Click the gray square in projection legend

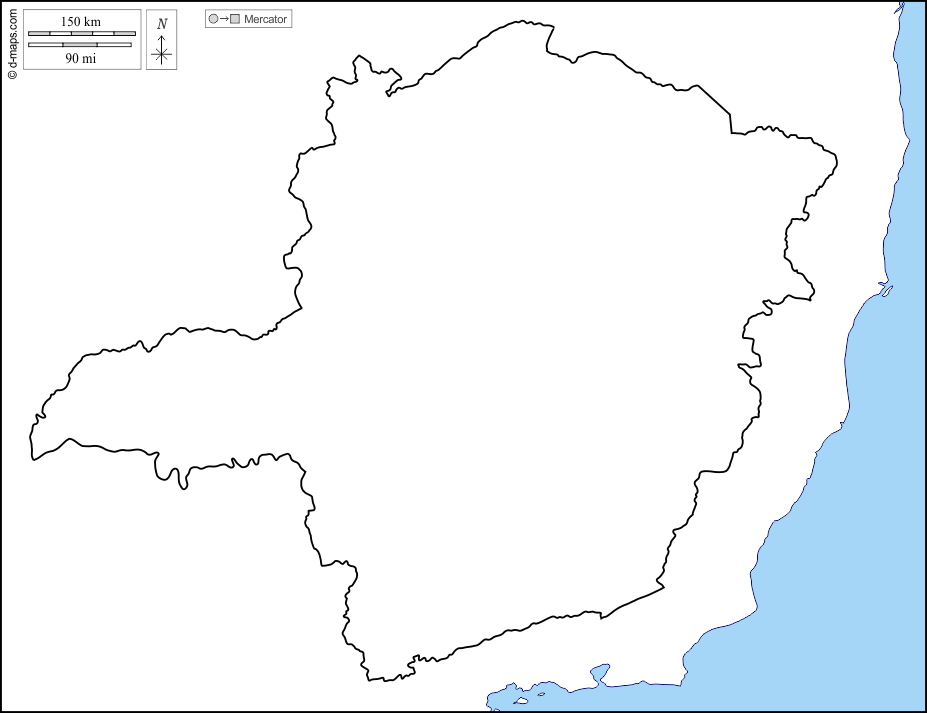coord(235,19)
